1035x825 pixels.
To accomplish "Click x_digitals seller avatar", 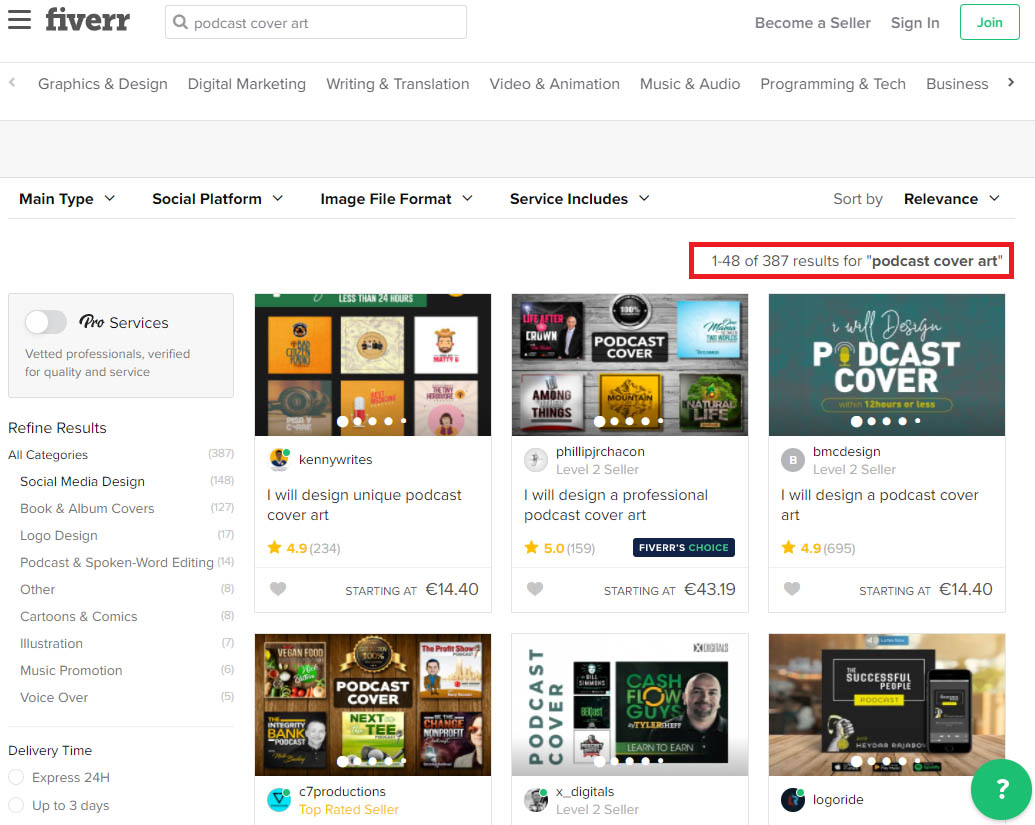I will tap(536, 800).
